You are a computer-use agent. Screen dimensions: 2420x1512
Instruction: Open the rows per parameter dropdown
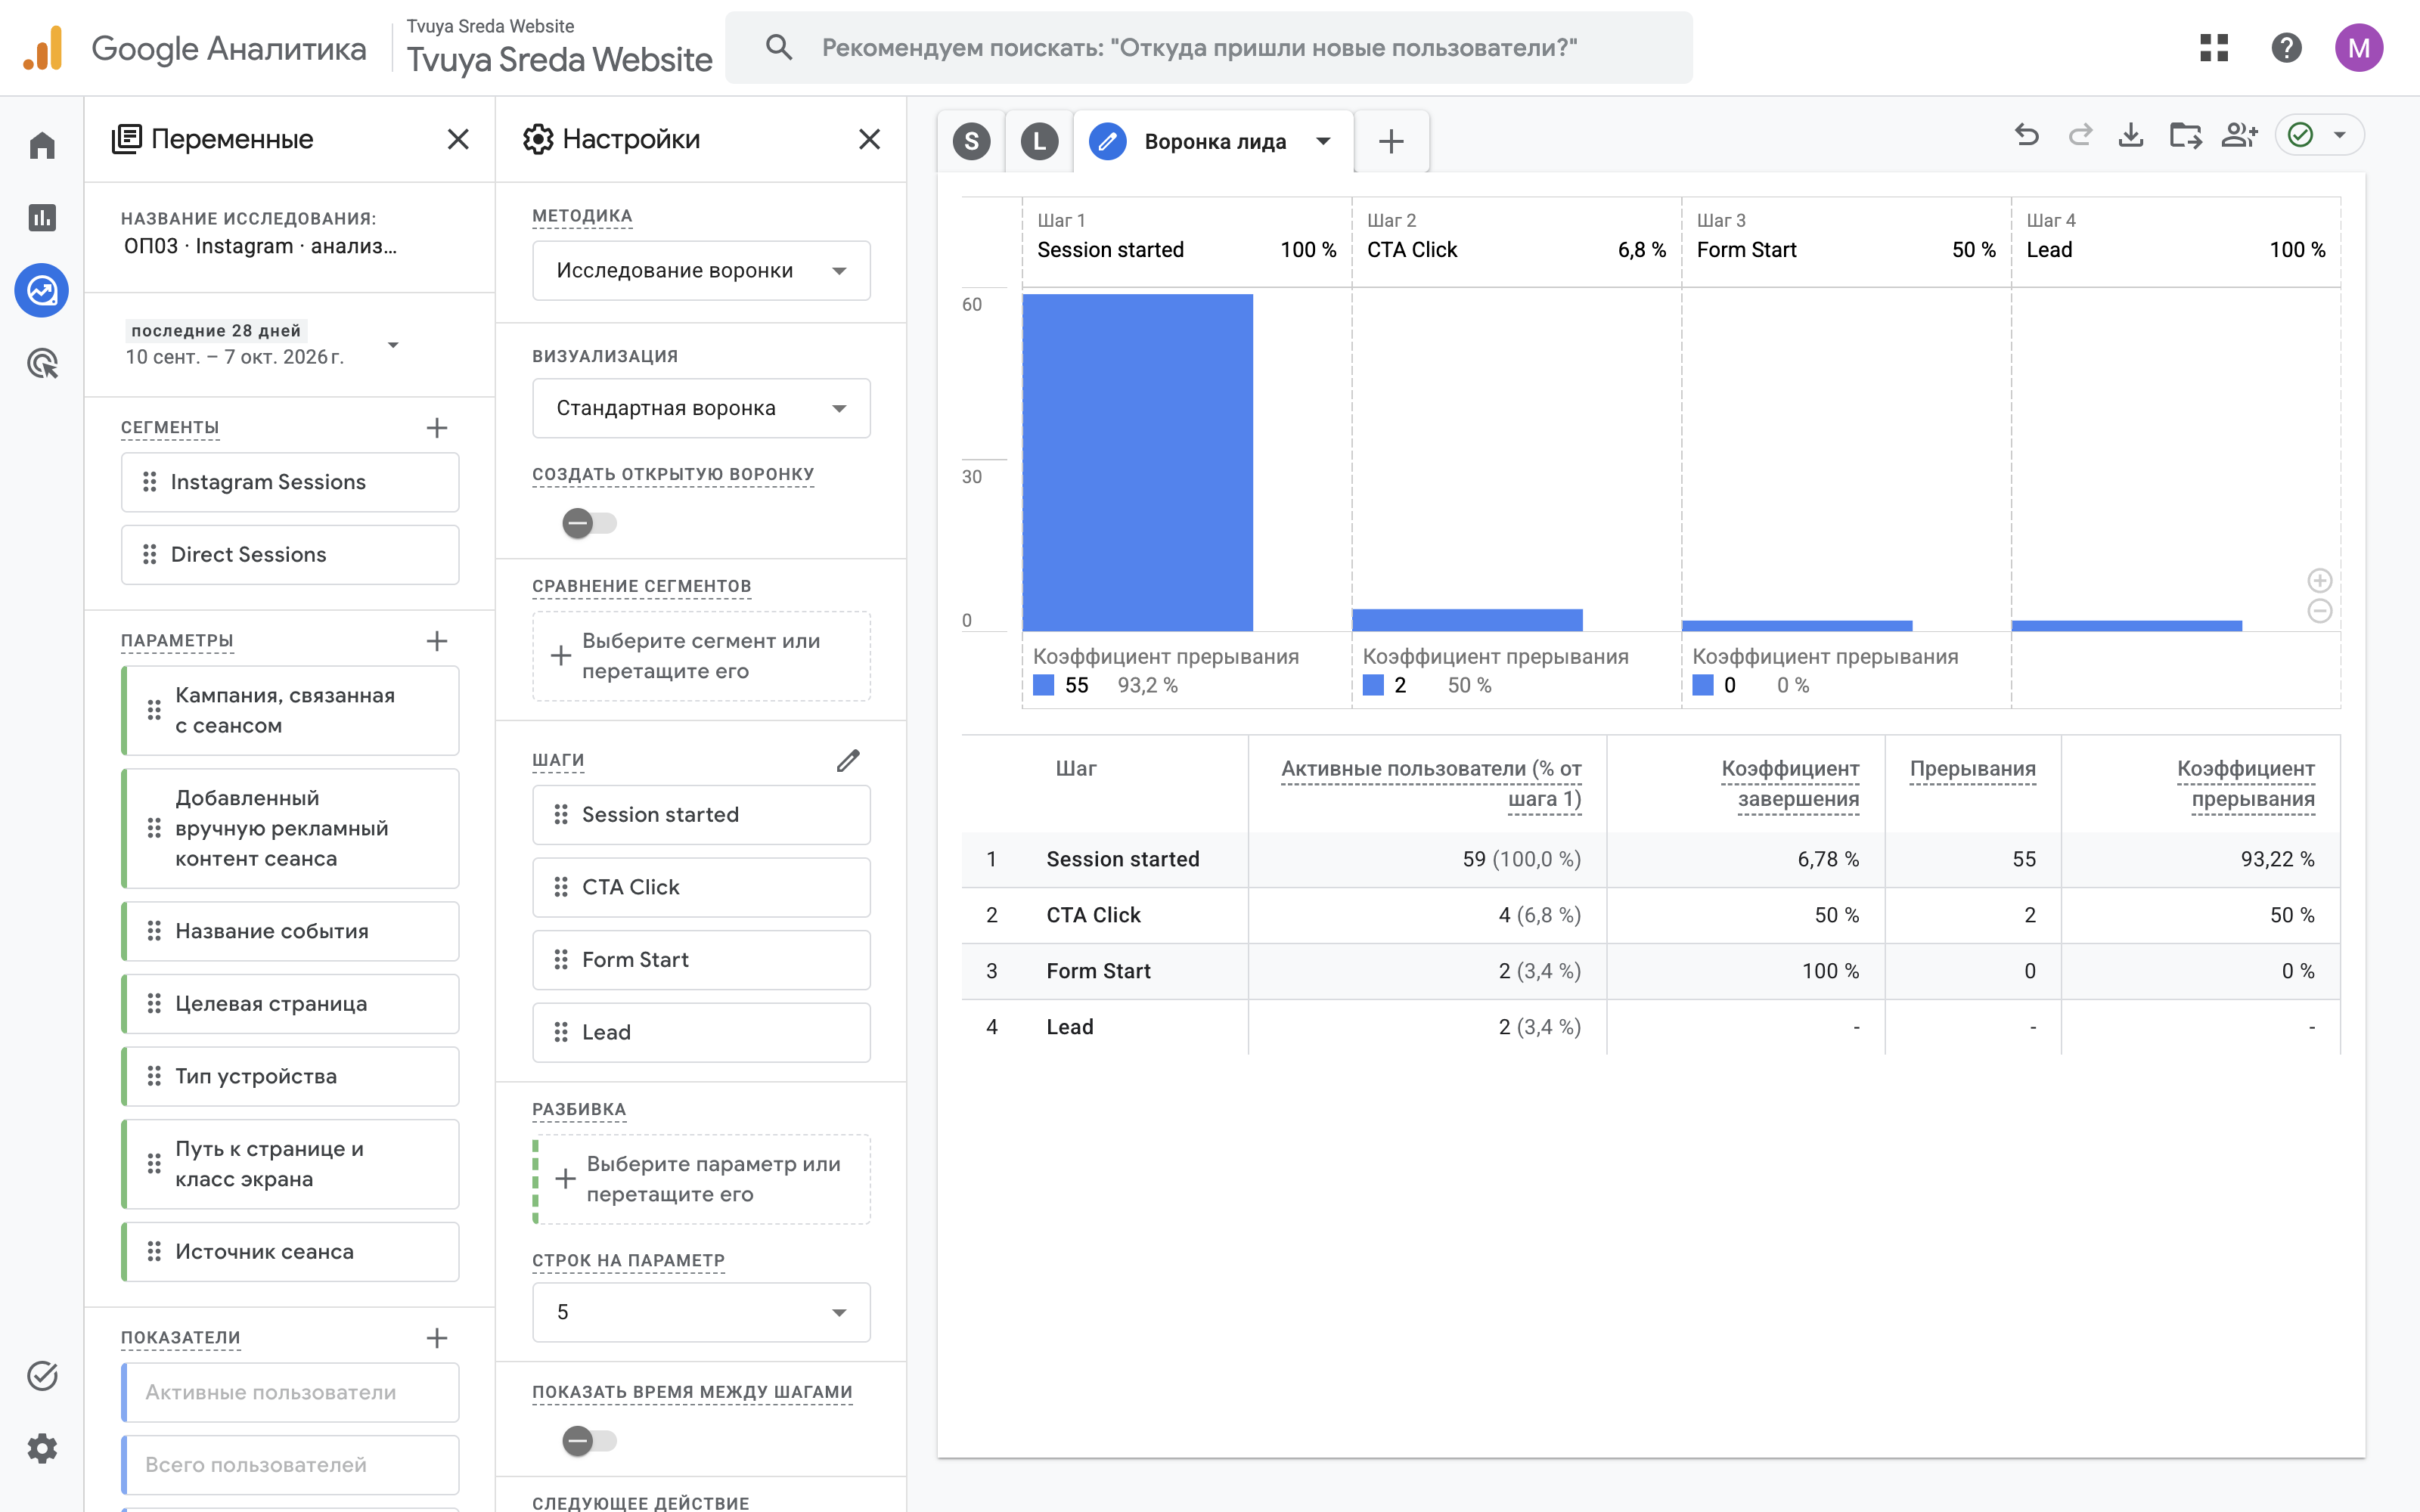701,1312
